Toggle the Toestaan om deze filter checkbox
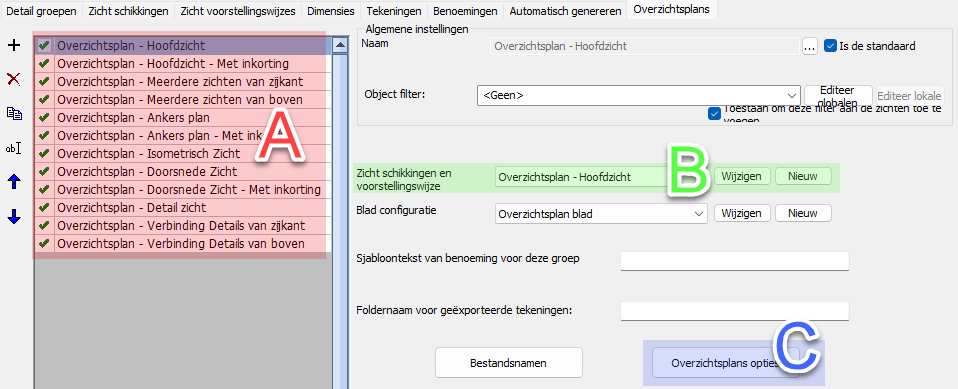The width and height of the screenshot is (958, 389). click(x=714, y=113)
